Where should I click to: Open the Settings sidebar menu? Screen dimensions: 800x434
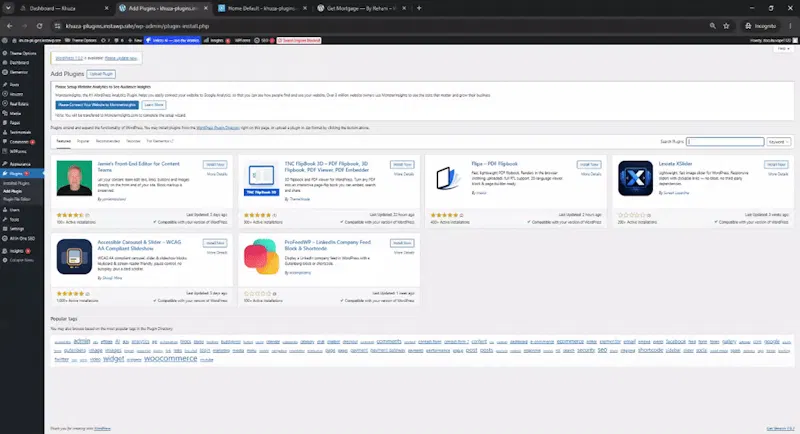click(x=17, y=229)
